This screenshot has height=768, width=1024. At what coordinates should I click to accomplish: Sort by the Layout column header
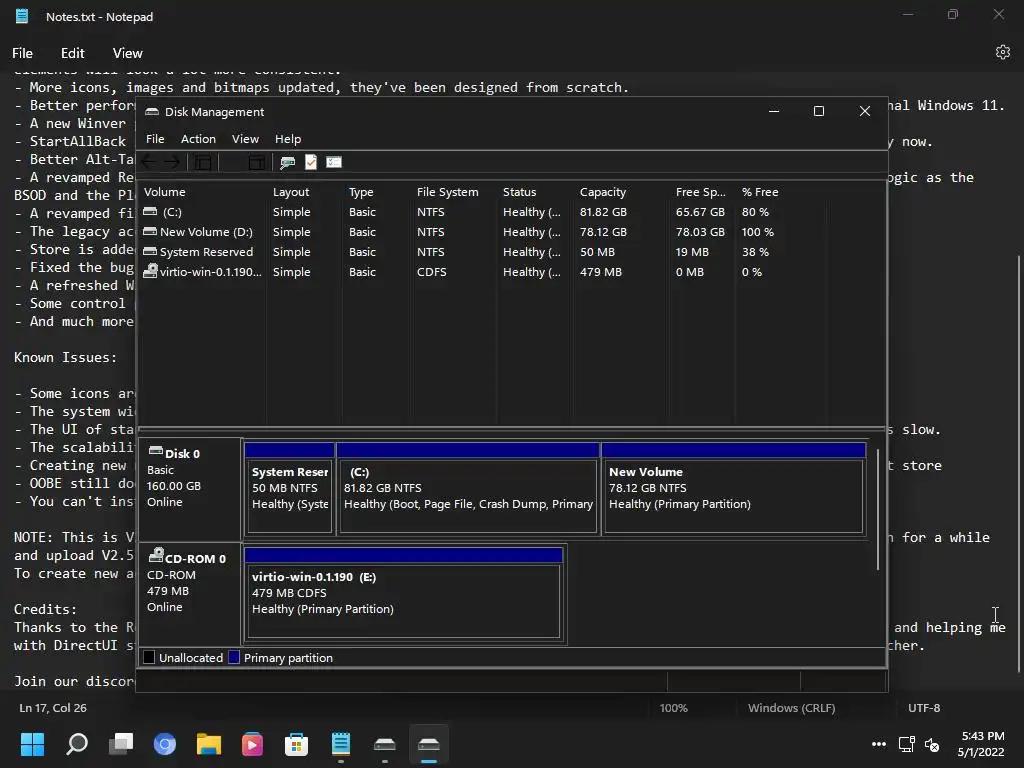[x=304, y=192]
